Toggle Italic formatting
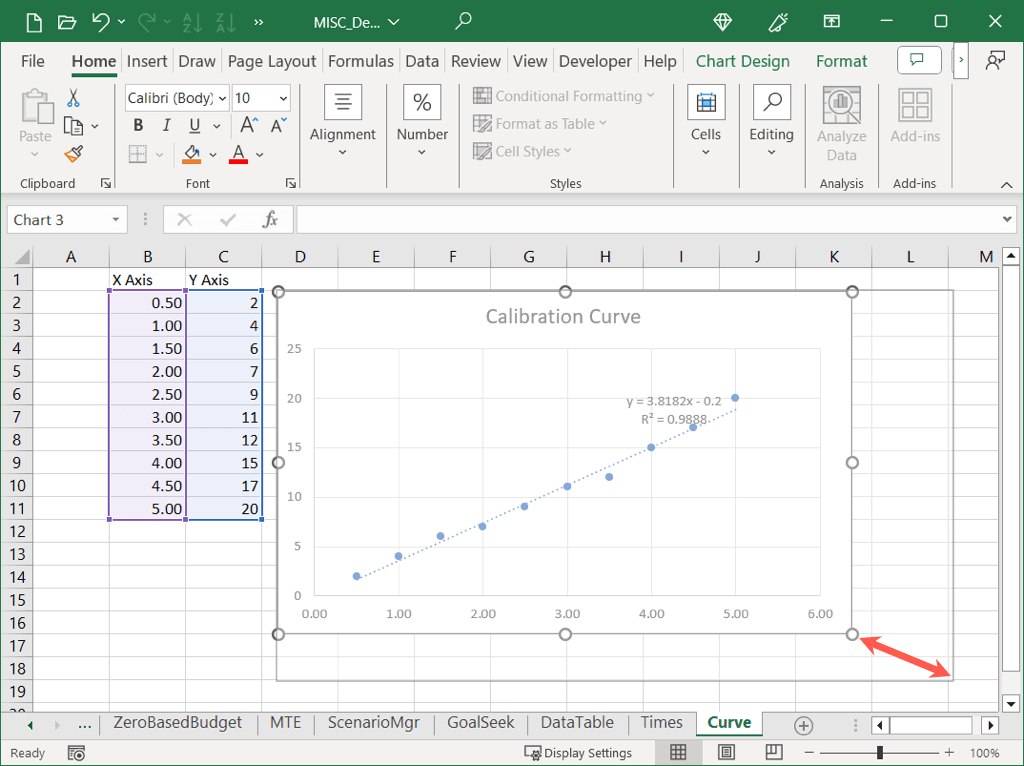Viewport: 1024px width, 766px height. tap(166, 126)
